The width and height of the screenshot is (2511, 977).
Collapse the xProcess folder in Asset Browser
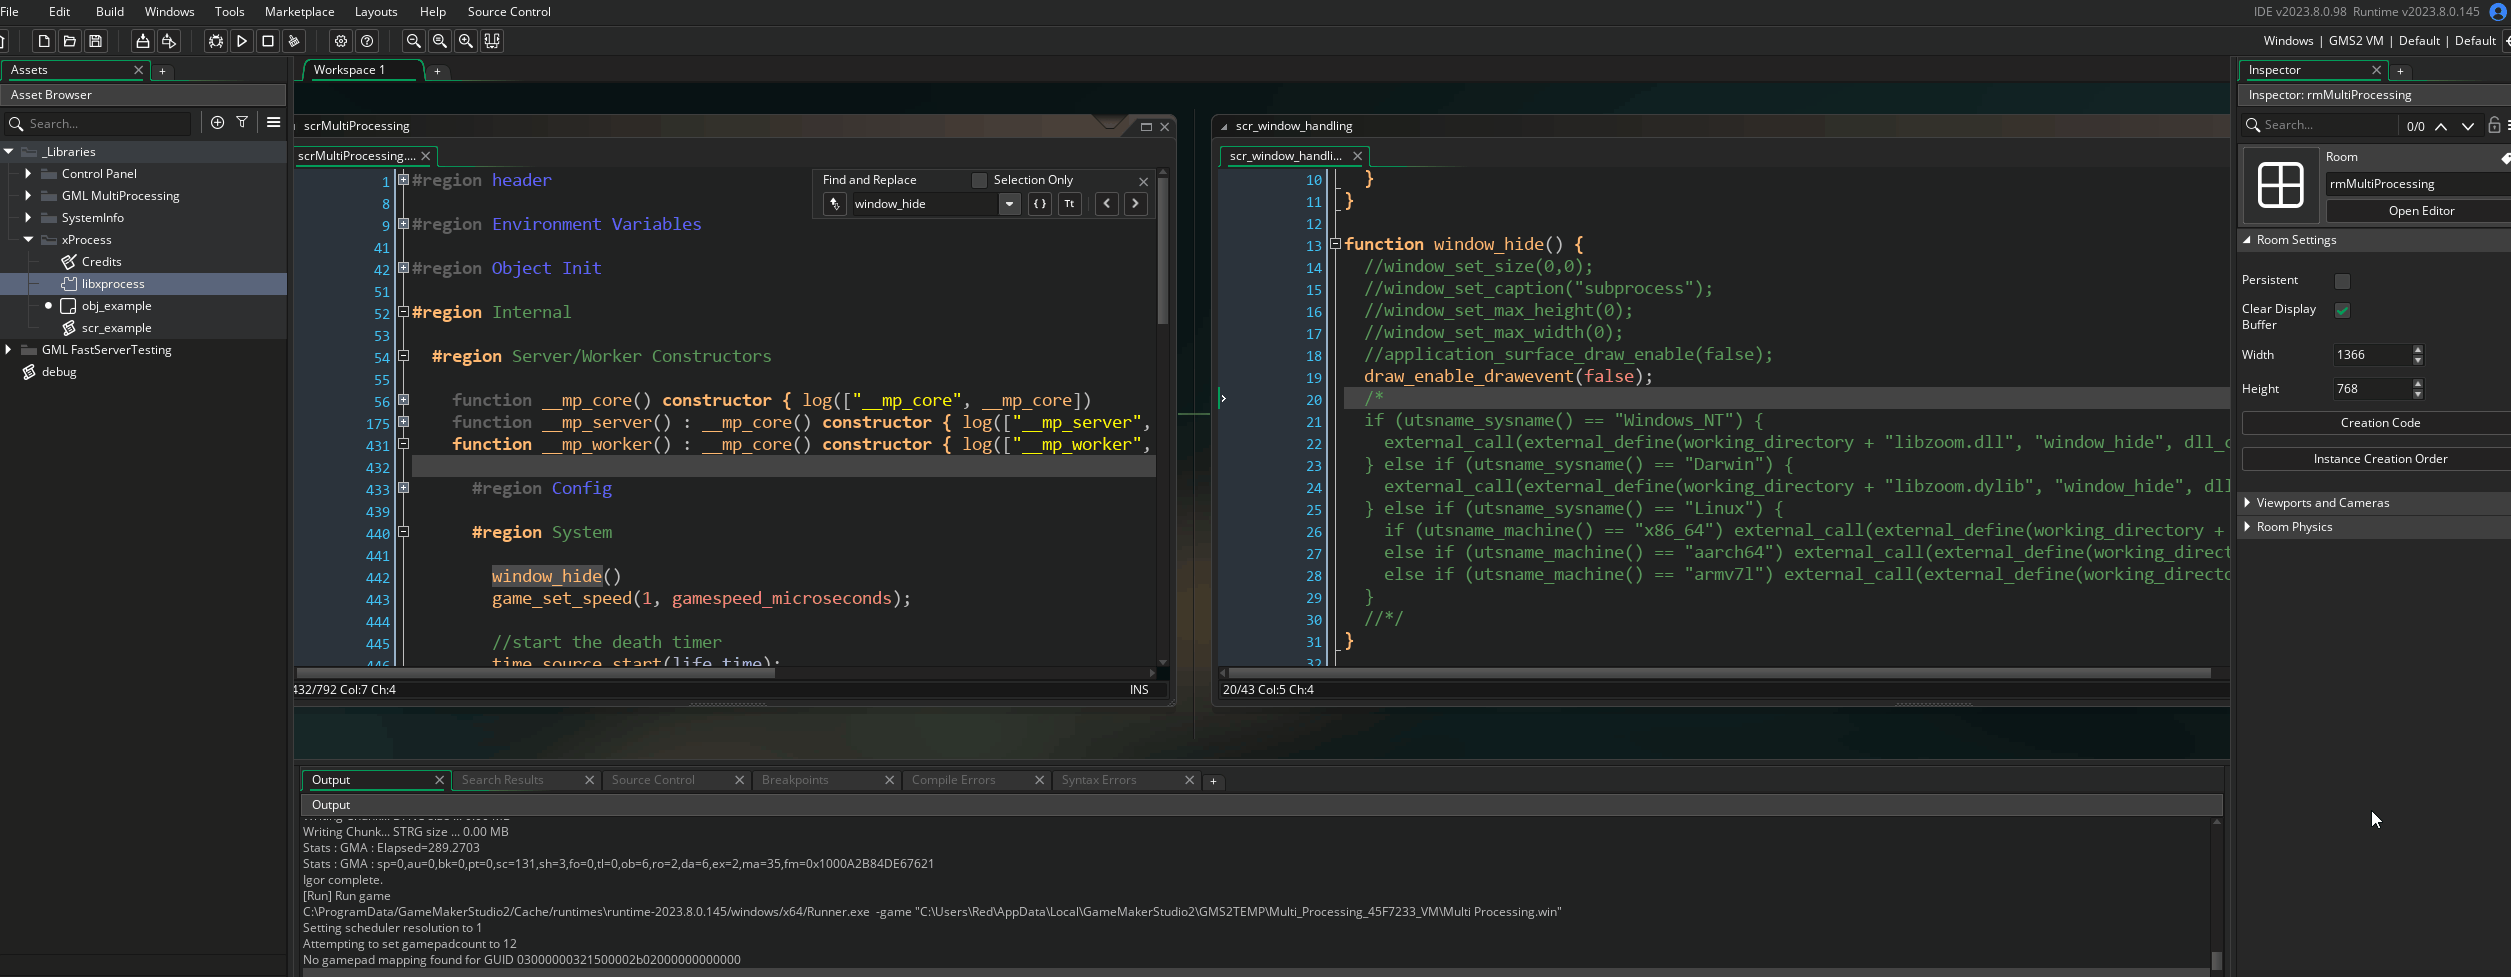click(x=29, y=240)
